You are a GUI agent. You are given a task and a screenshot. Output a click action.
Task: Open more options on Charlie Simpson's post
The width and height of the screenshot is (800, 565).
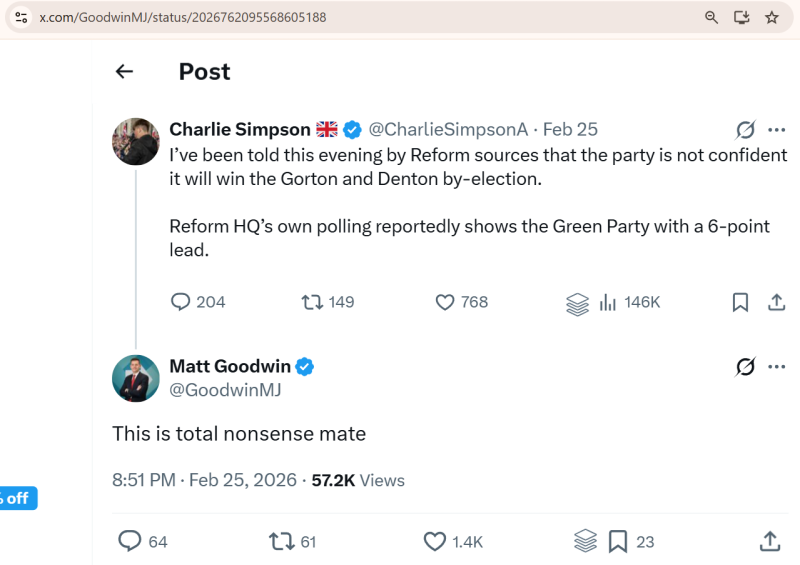tap(776, 130)
